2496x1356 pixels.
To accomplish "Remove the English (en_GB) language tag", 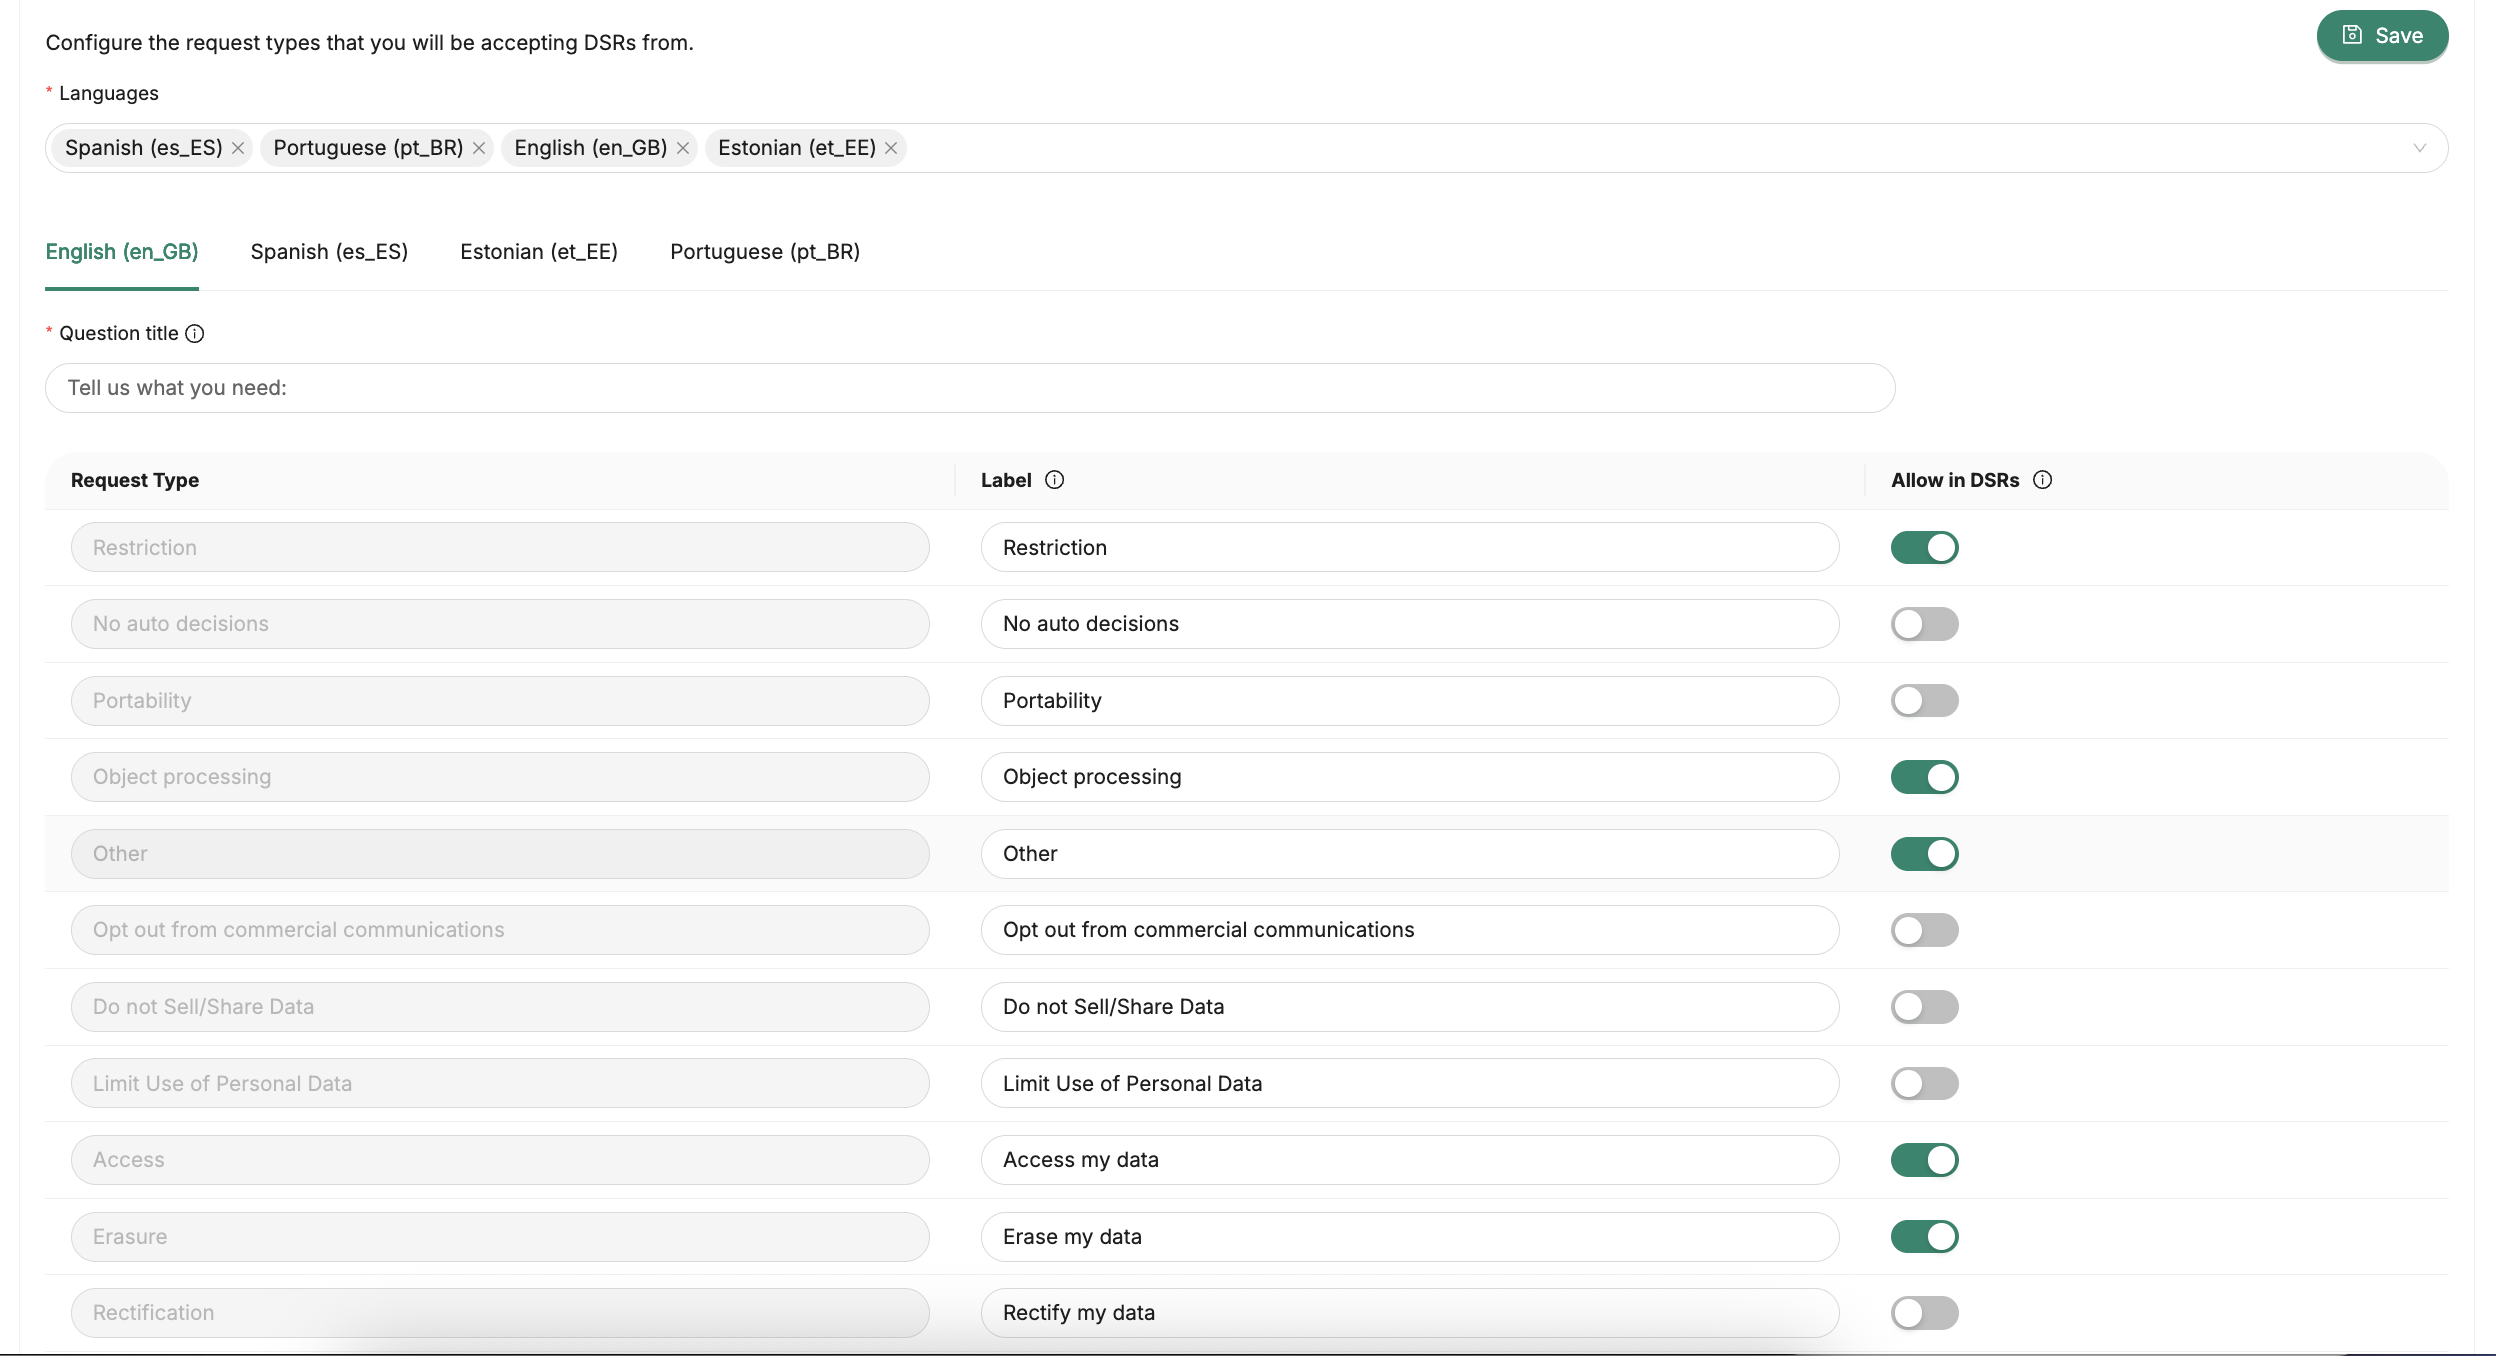I will coord(683,148).
